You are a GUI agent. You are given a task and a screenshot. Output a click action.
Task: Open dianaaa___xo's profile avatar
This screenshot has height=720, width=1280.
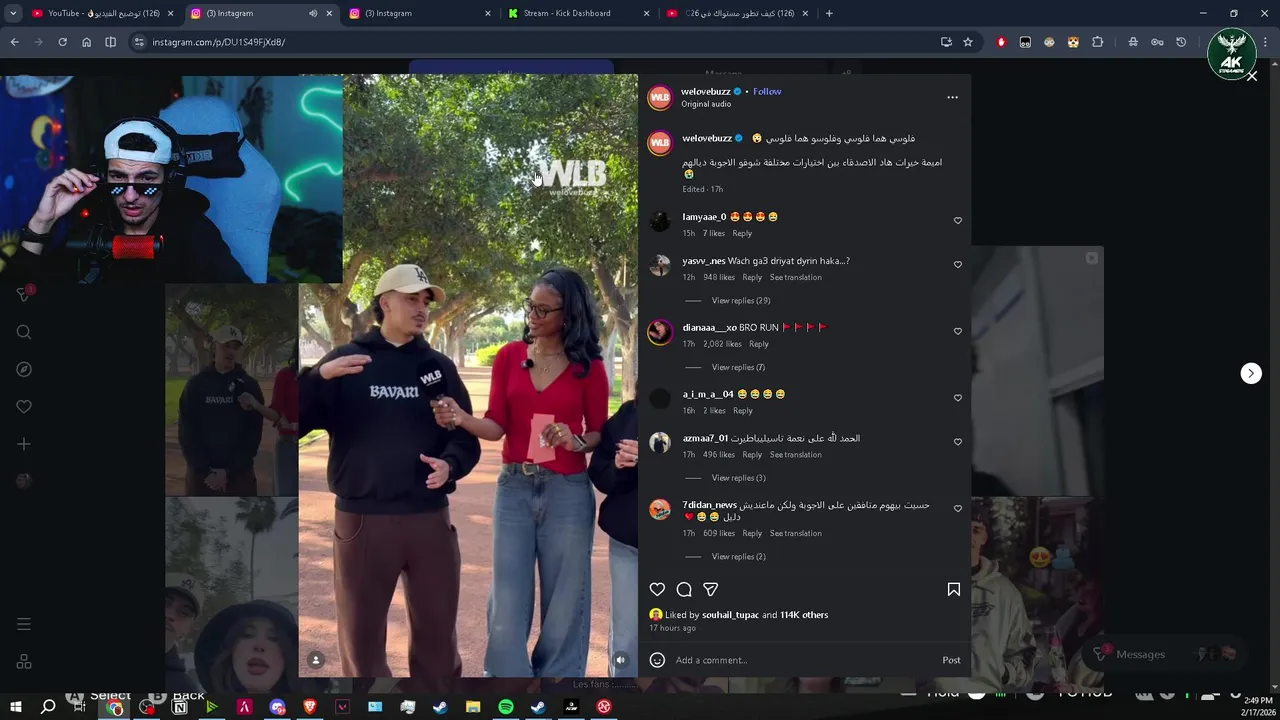[660, 333]
